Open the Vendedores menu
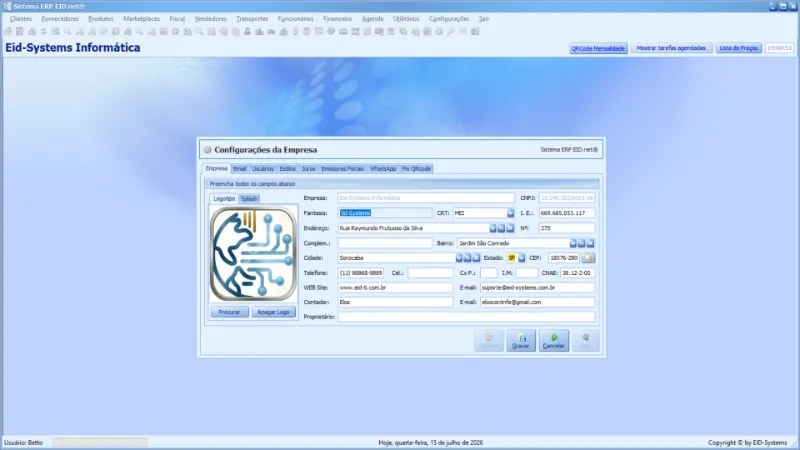 (210, 19)
